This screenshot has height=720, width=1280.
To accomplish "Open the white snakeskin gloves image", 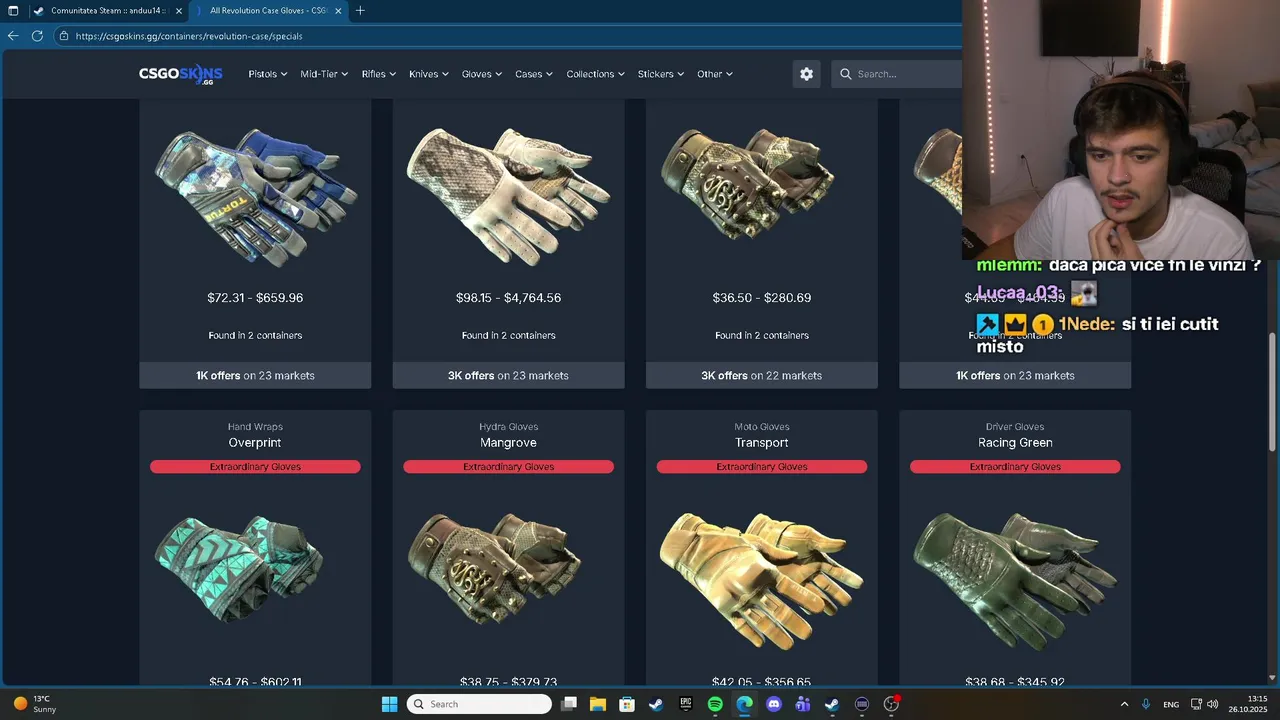I will click(x=508, y=196).
